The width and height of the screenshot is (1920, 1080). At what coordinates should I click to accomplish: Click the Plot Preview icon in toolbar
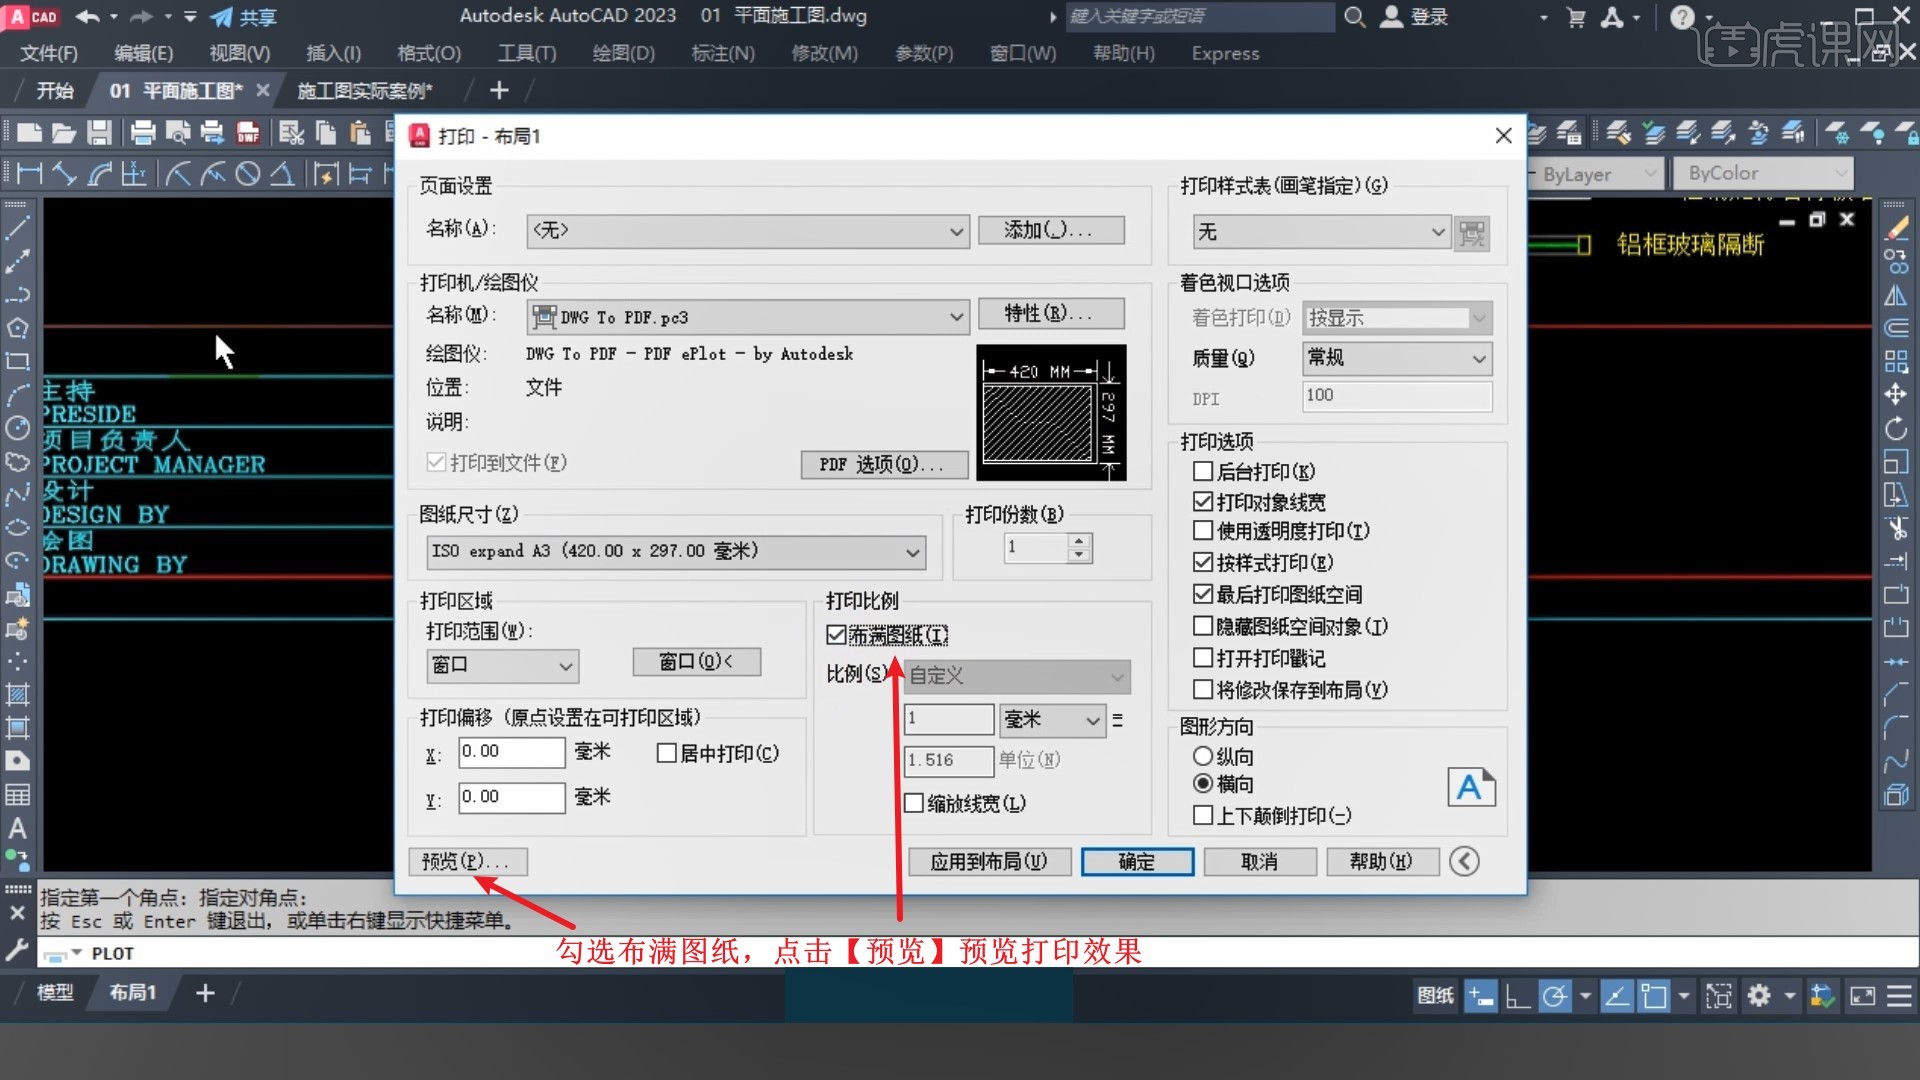(178, 132)
